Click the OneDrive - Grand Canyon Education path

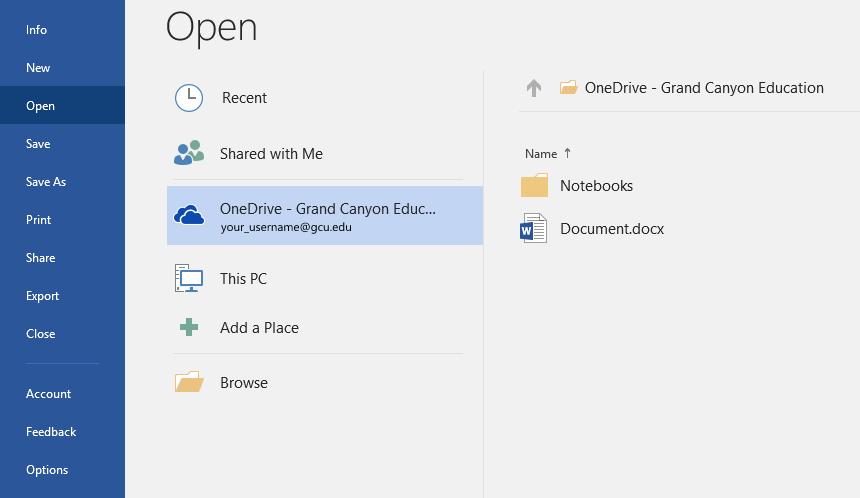(x=704, y=88)
